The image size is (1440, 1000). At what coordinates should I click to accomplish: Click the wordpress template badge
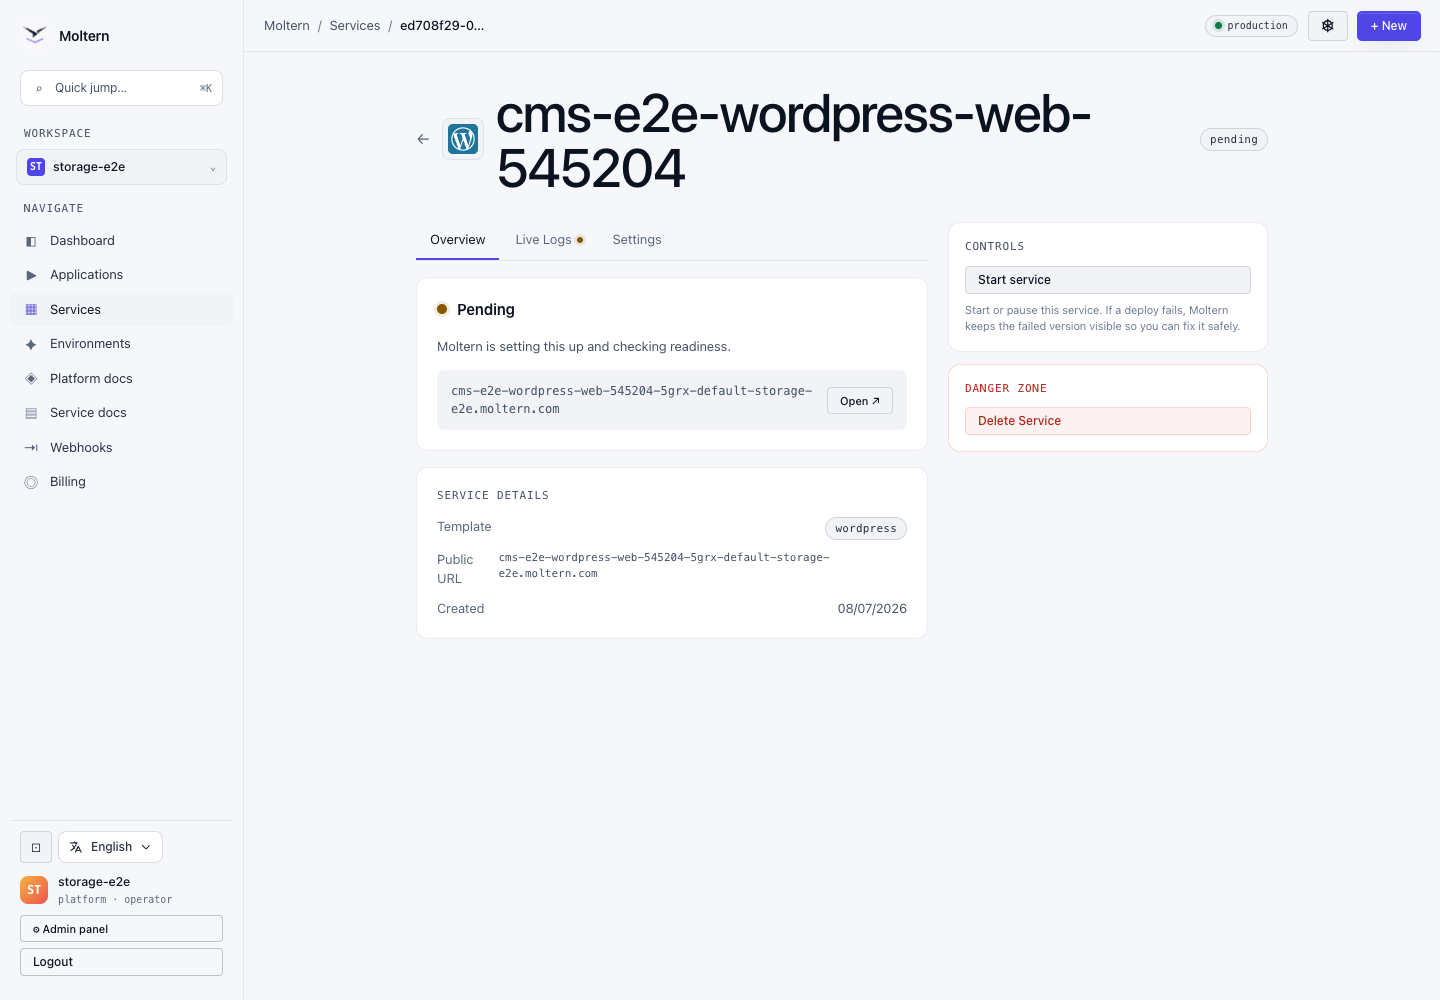click(866, 528)
